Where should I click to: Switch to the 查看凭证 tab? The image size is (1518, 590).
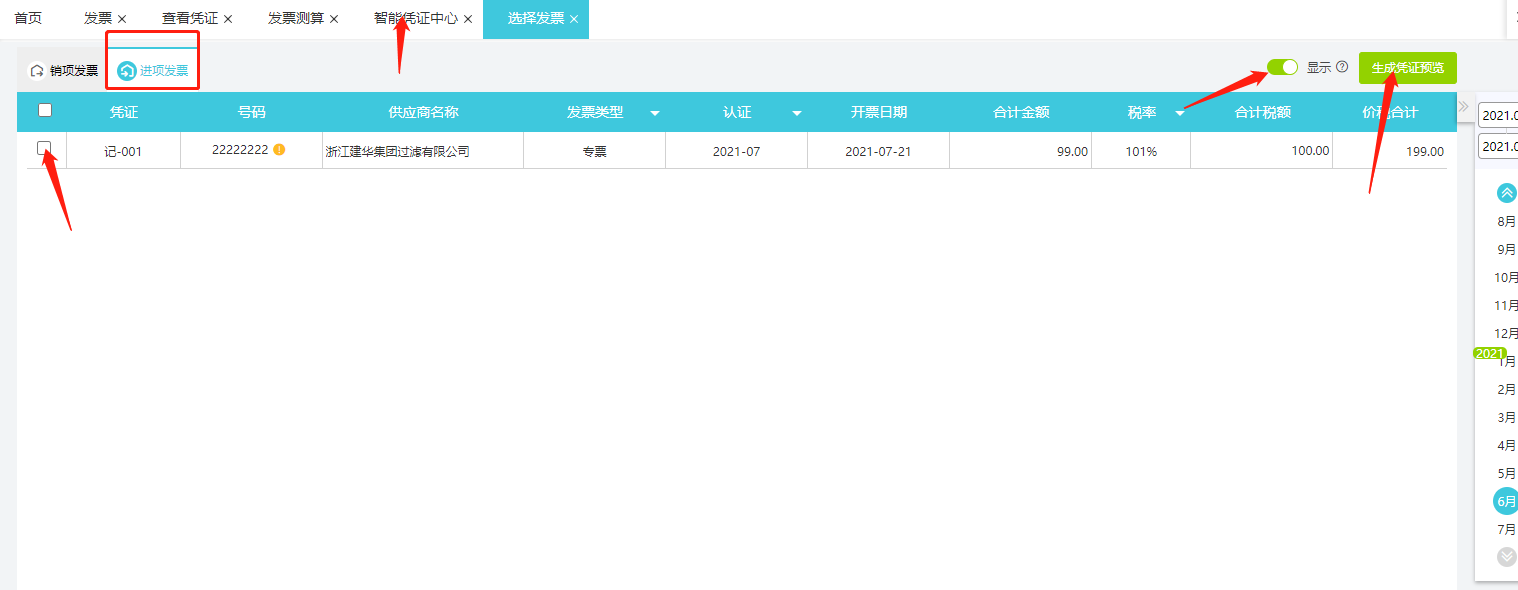(190, 18)
